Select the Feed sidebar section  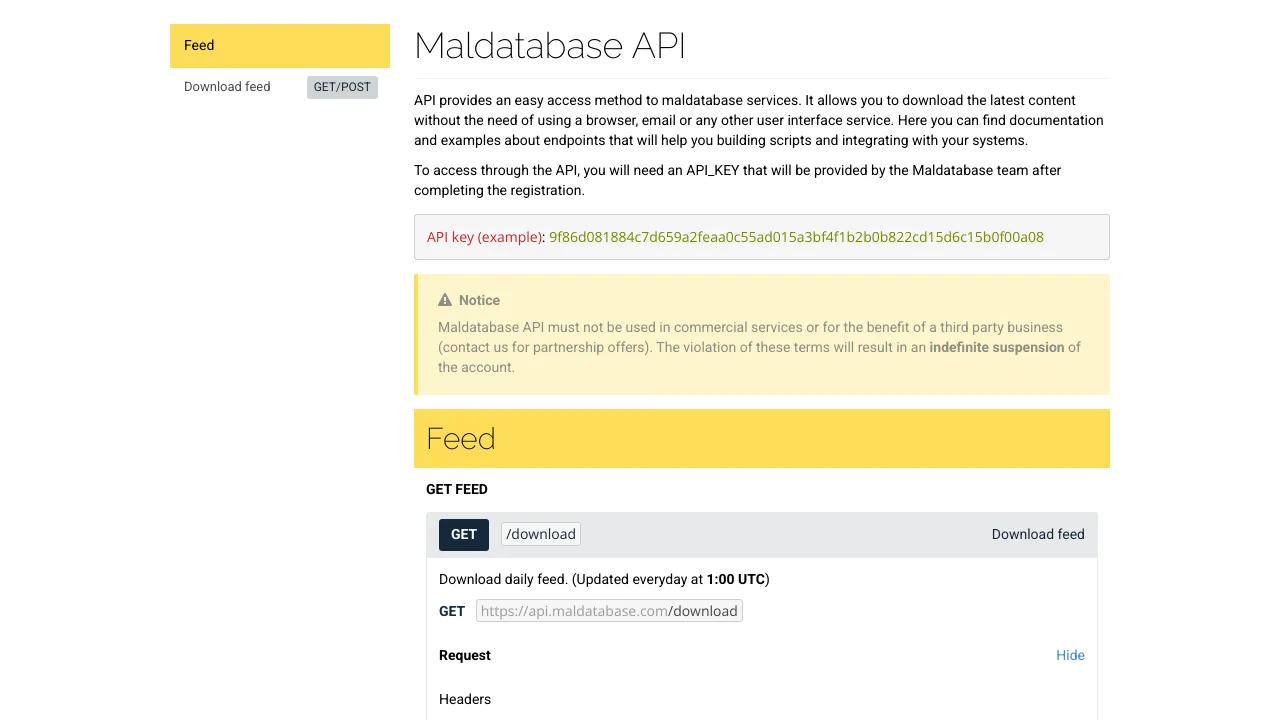(x=280, y=46)
